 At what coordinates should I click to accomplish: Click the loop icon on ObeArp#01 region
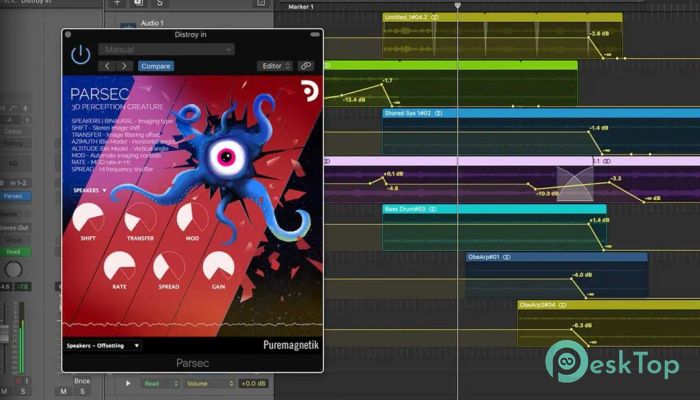click(507, 257)
